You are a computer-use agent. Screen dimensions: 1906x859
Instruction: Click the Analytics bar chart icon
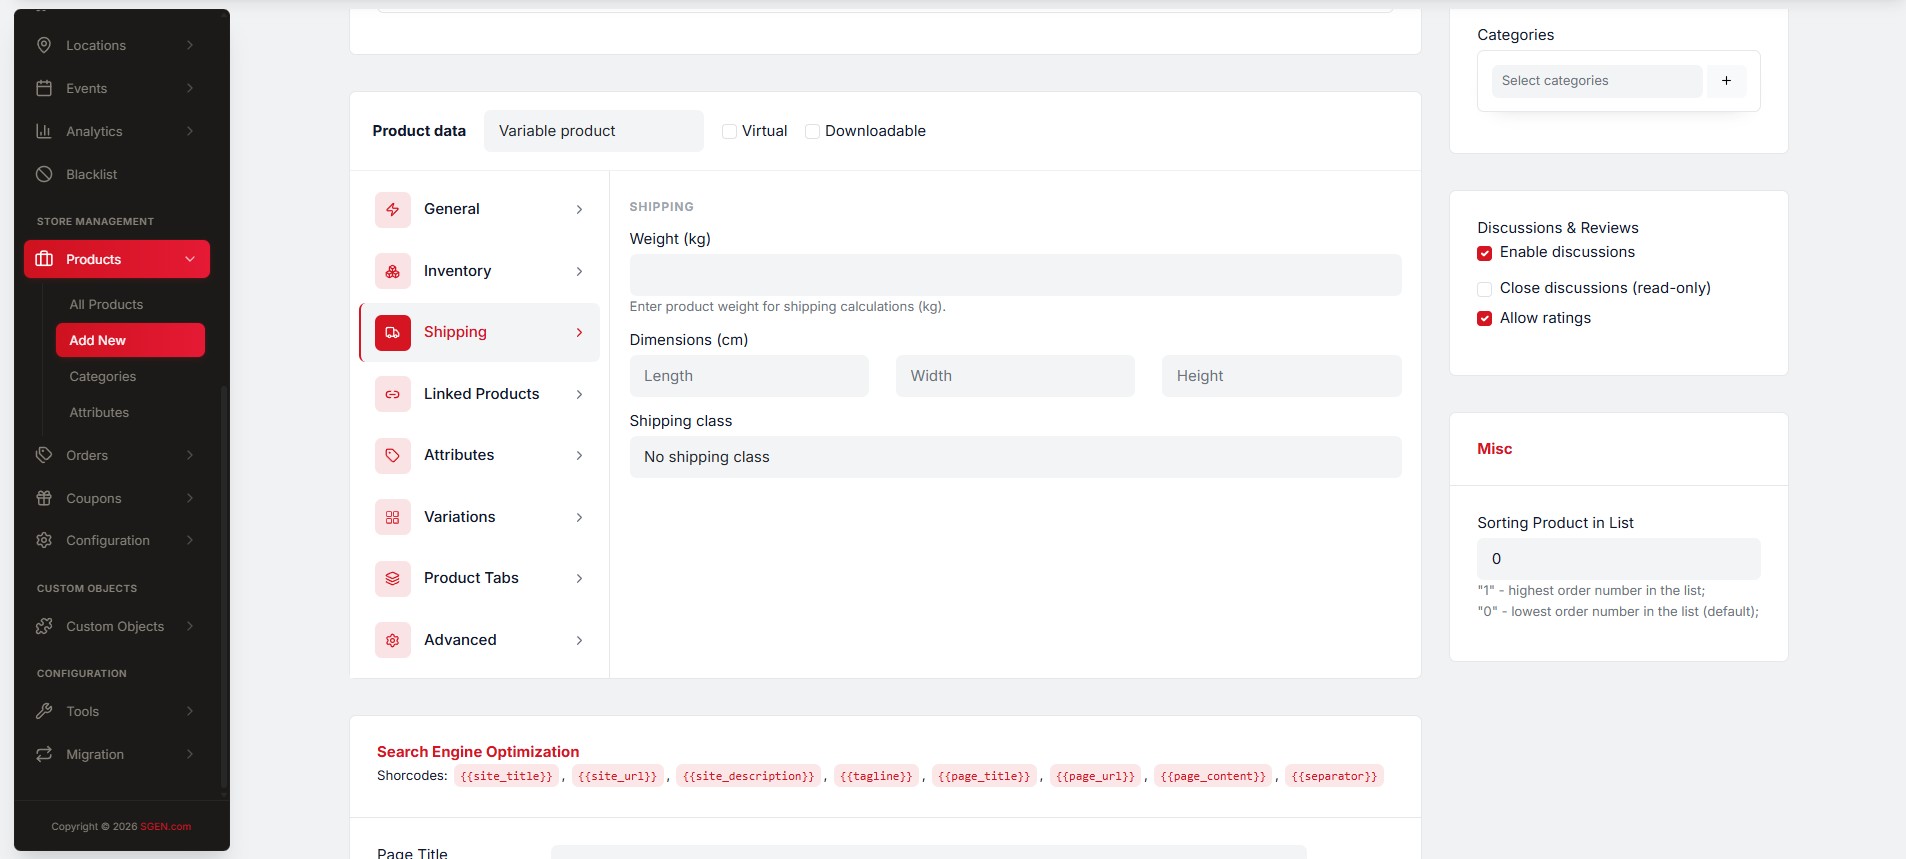(x=44, y=131)
